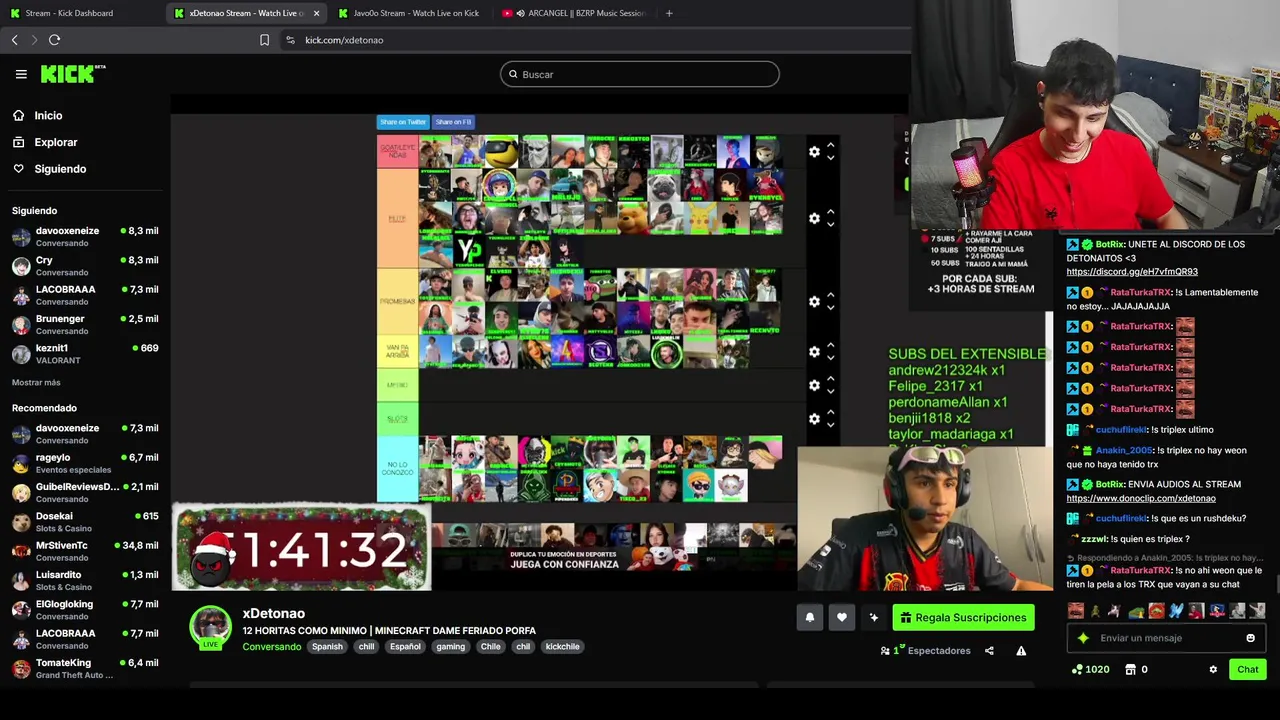The height and width of the screenshot is (720, 1280).
Task: Open followed channel keznit1
Action: click(x=85, y=353)
